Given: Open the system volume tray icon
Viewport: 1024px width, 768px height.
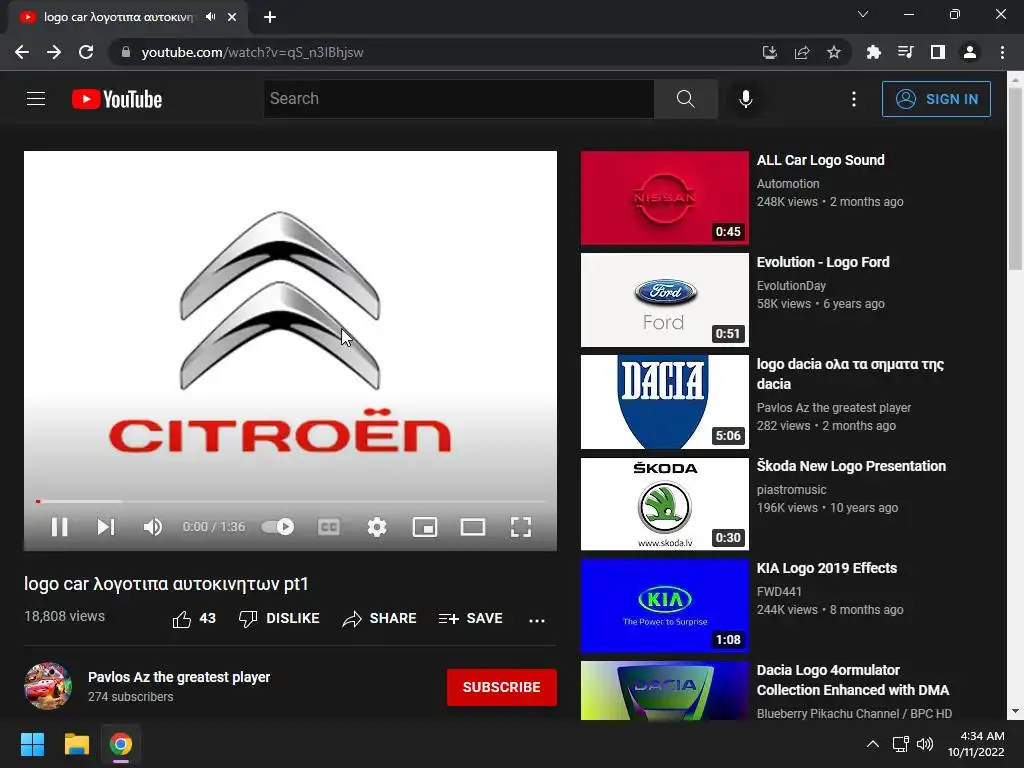Looking at the screenshot, I should point(925,744).
